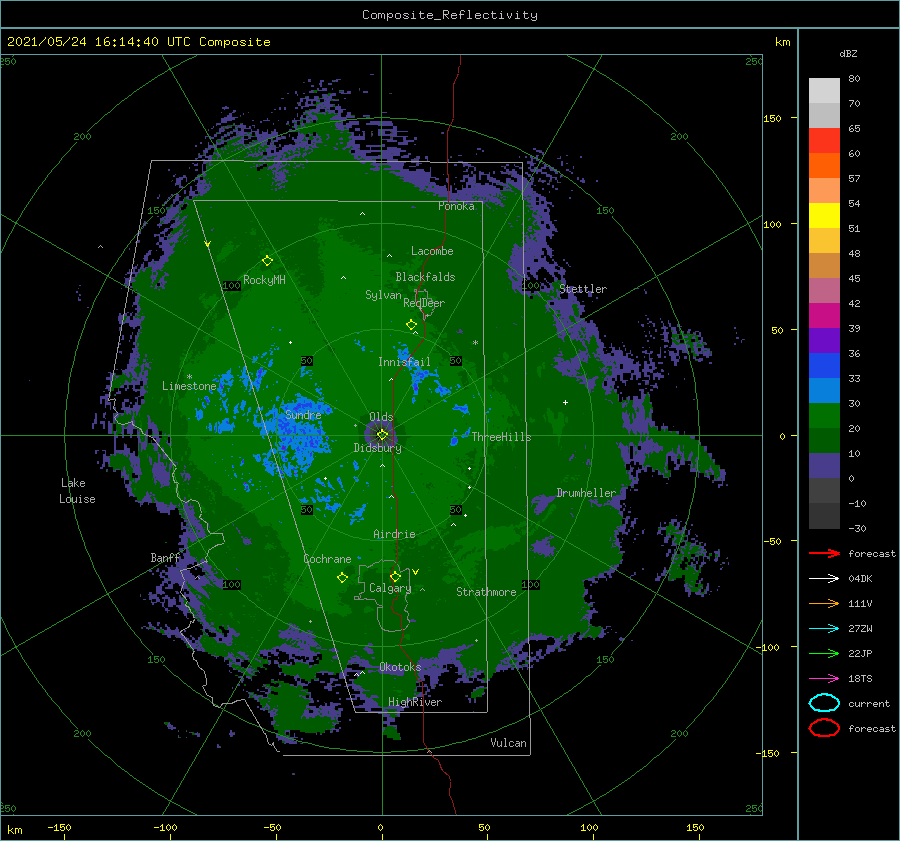Viewport: 900px width, 841px height.
Task: Click the -150 tick on bottom axis
Action: coord(59,827)
